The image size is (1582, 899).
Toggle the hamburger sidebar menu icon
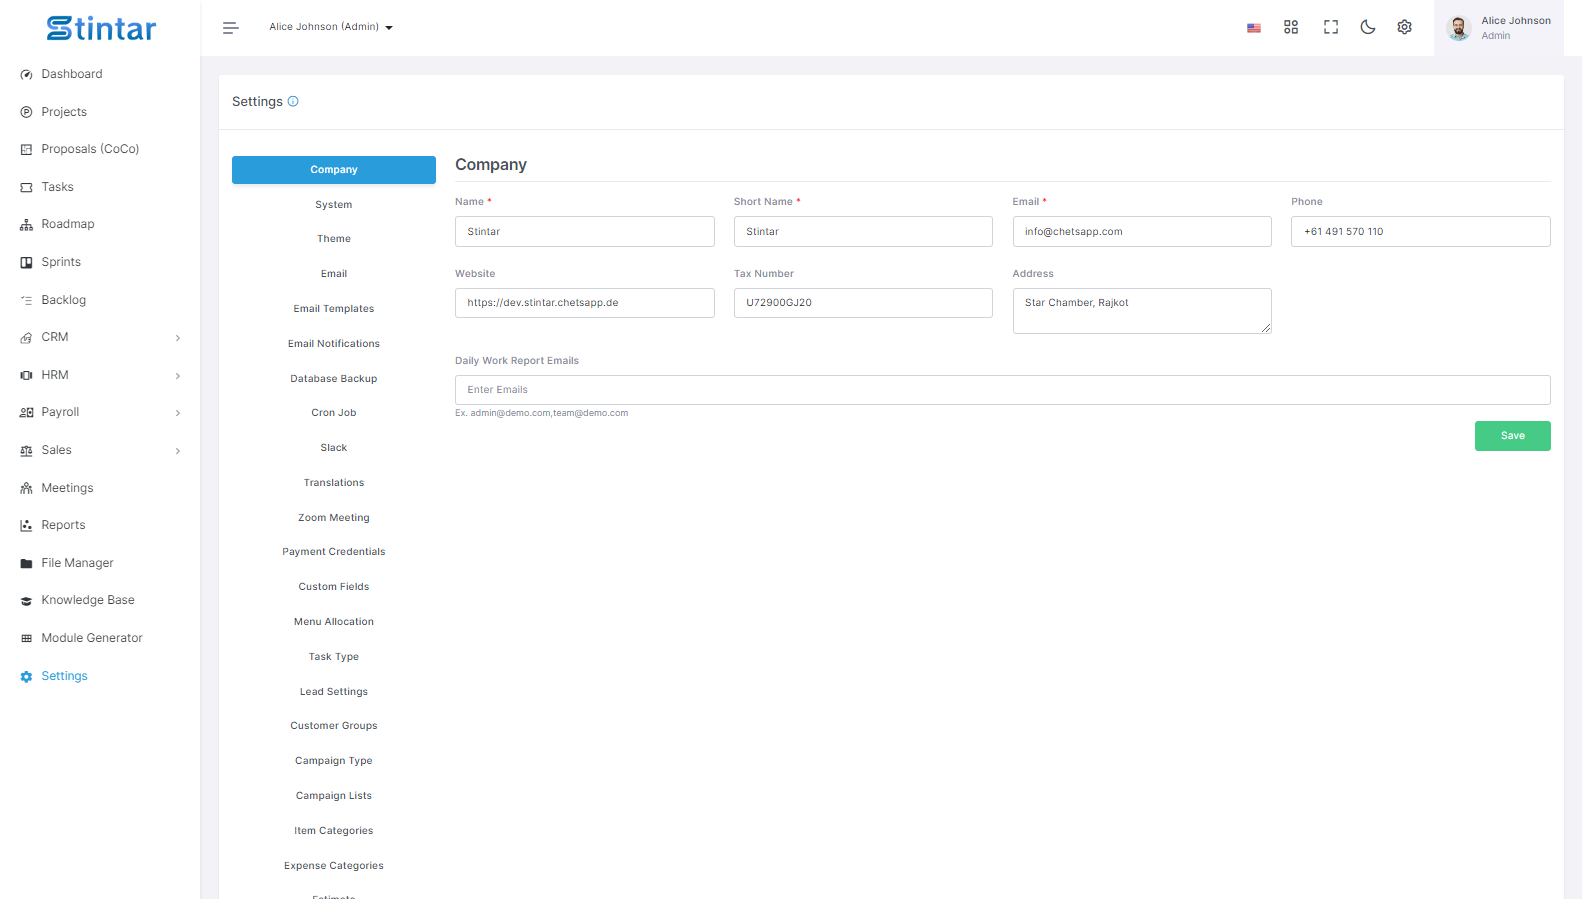pyautogui.click(x=230, y=28)
